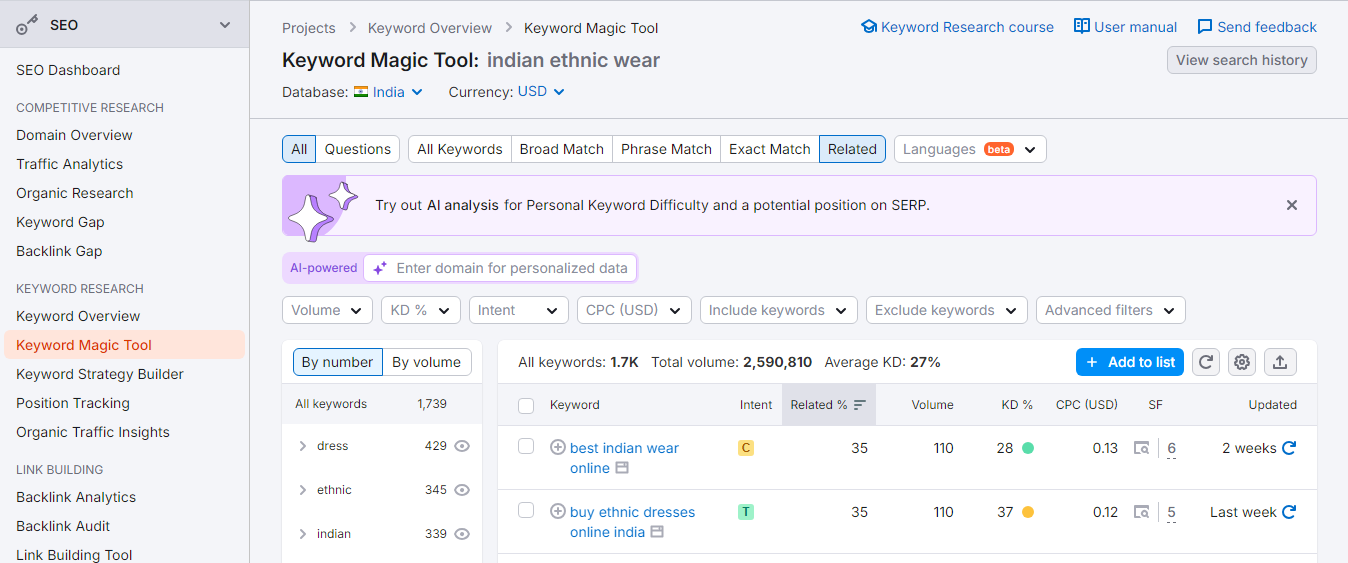Open the Intent filter dropdown
1348x563 pixels.
click(519, 310)
